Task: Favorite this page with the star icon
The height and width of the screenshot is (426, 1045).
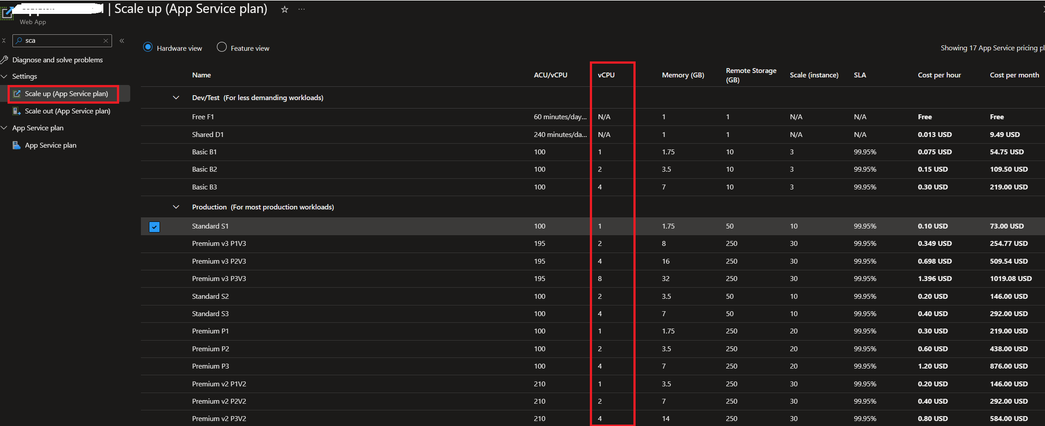Action: pyautogui.click(x=285, y=9)
